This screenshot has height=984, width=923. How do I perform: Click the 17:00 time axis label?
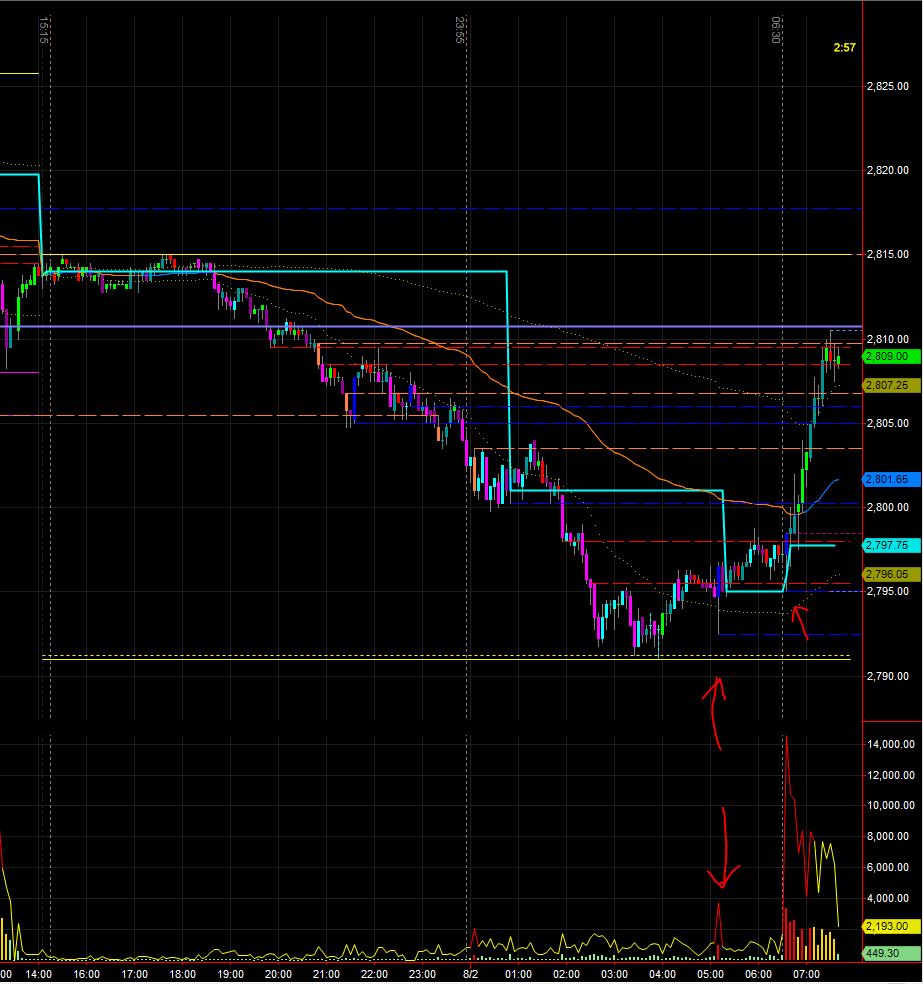click(x=134, y=975)
